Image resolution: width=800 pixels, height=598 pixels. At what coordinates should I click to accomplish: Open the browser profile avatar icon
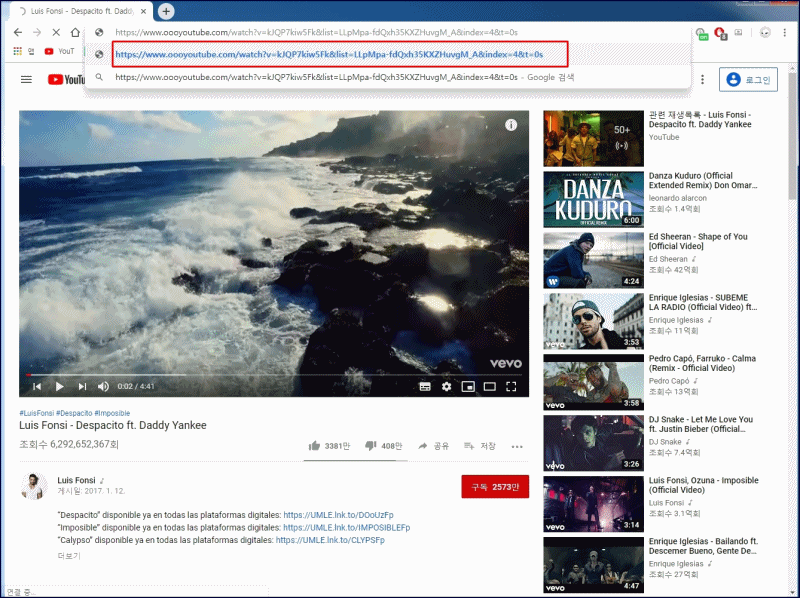point(765,32)
